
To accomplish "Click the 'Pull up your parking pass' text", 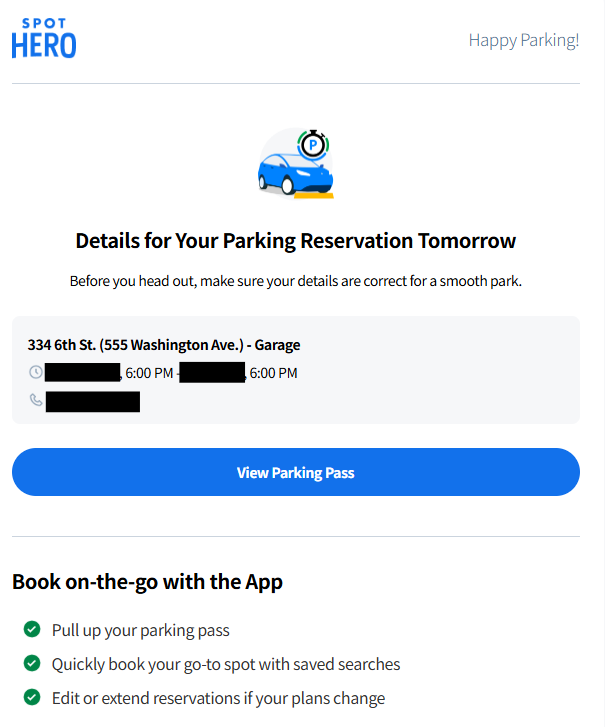I will tap(141, 630).
